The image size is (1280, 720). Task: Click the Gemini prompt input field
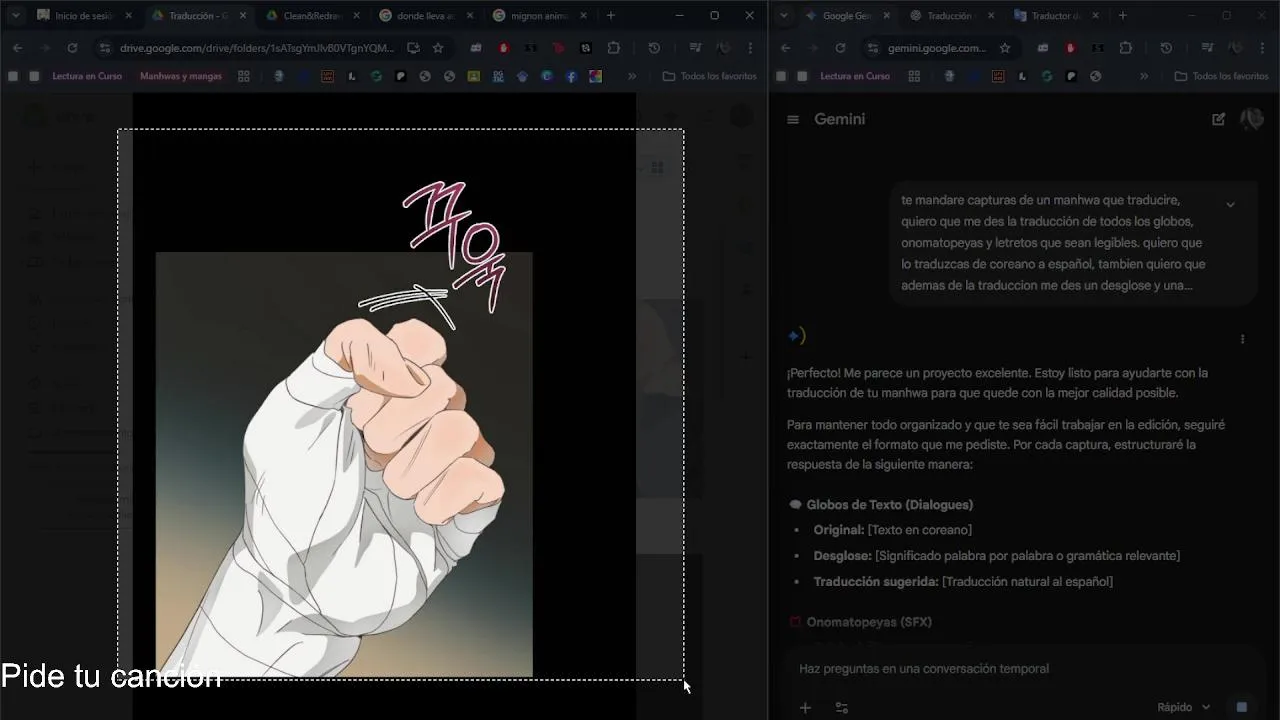click(x=1020, y=668)
